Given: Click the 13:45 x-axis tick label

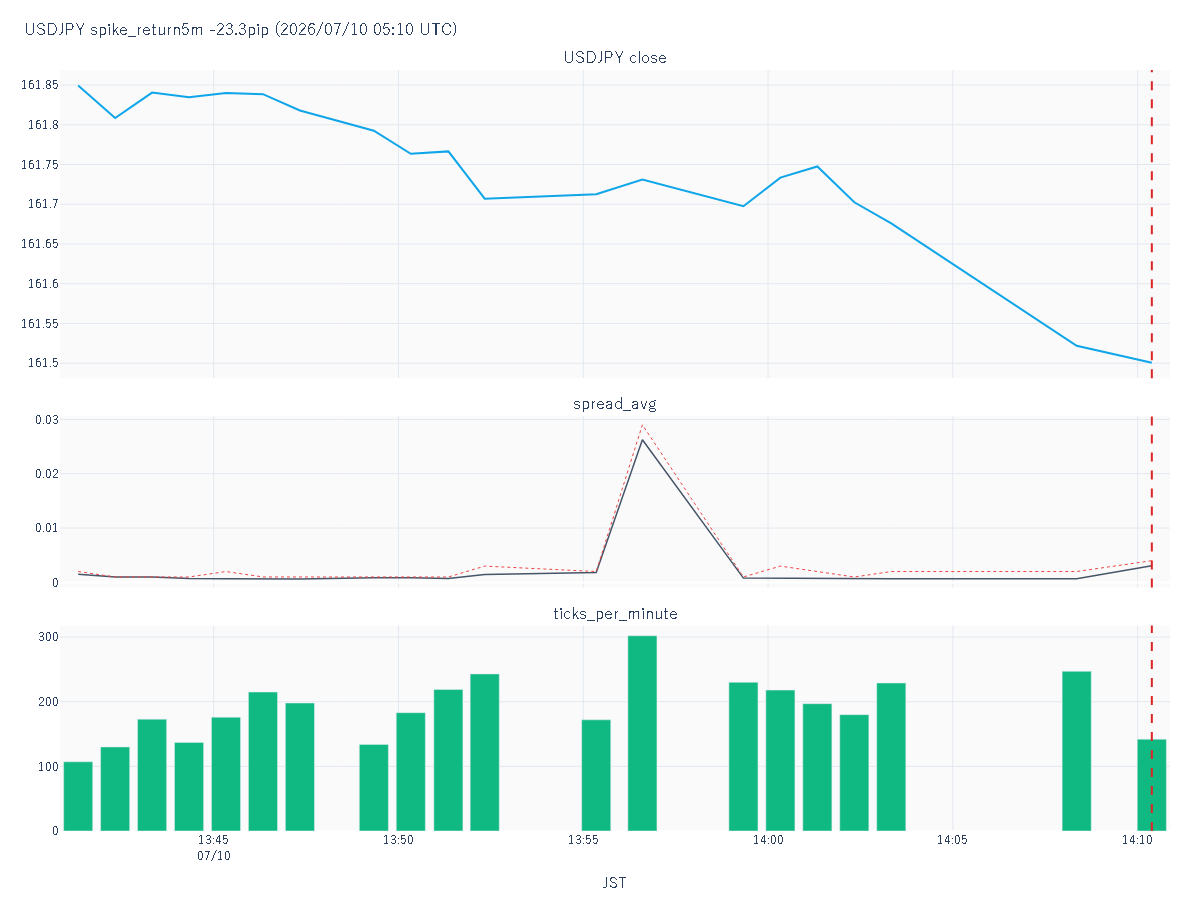Looking at the screenshot, I should click(214, 841).
